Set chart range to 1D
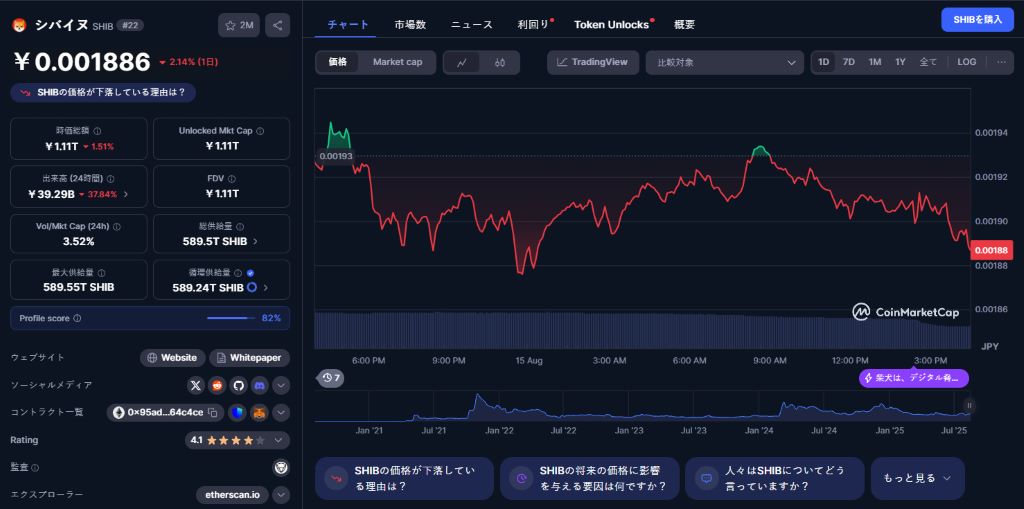This screenshot has height=509, width=1024. [x=824, y=62]
